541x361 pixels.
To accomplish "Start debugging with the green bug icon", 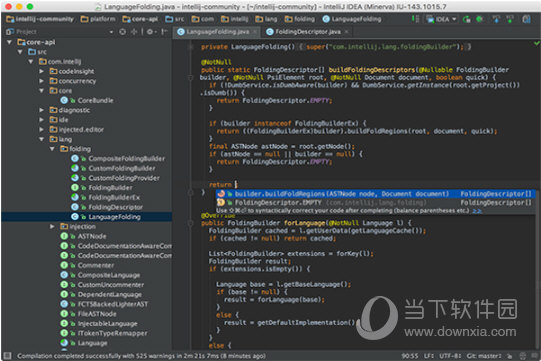I will click(x=480, y=19).
